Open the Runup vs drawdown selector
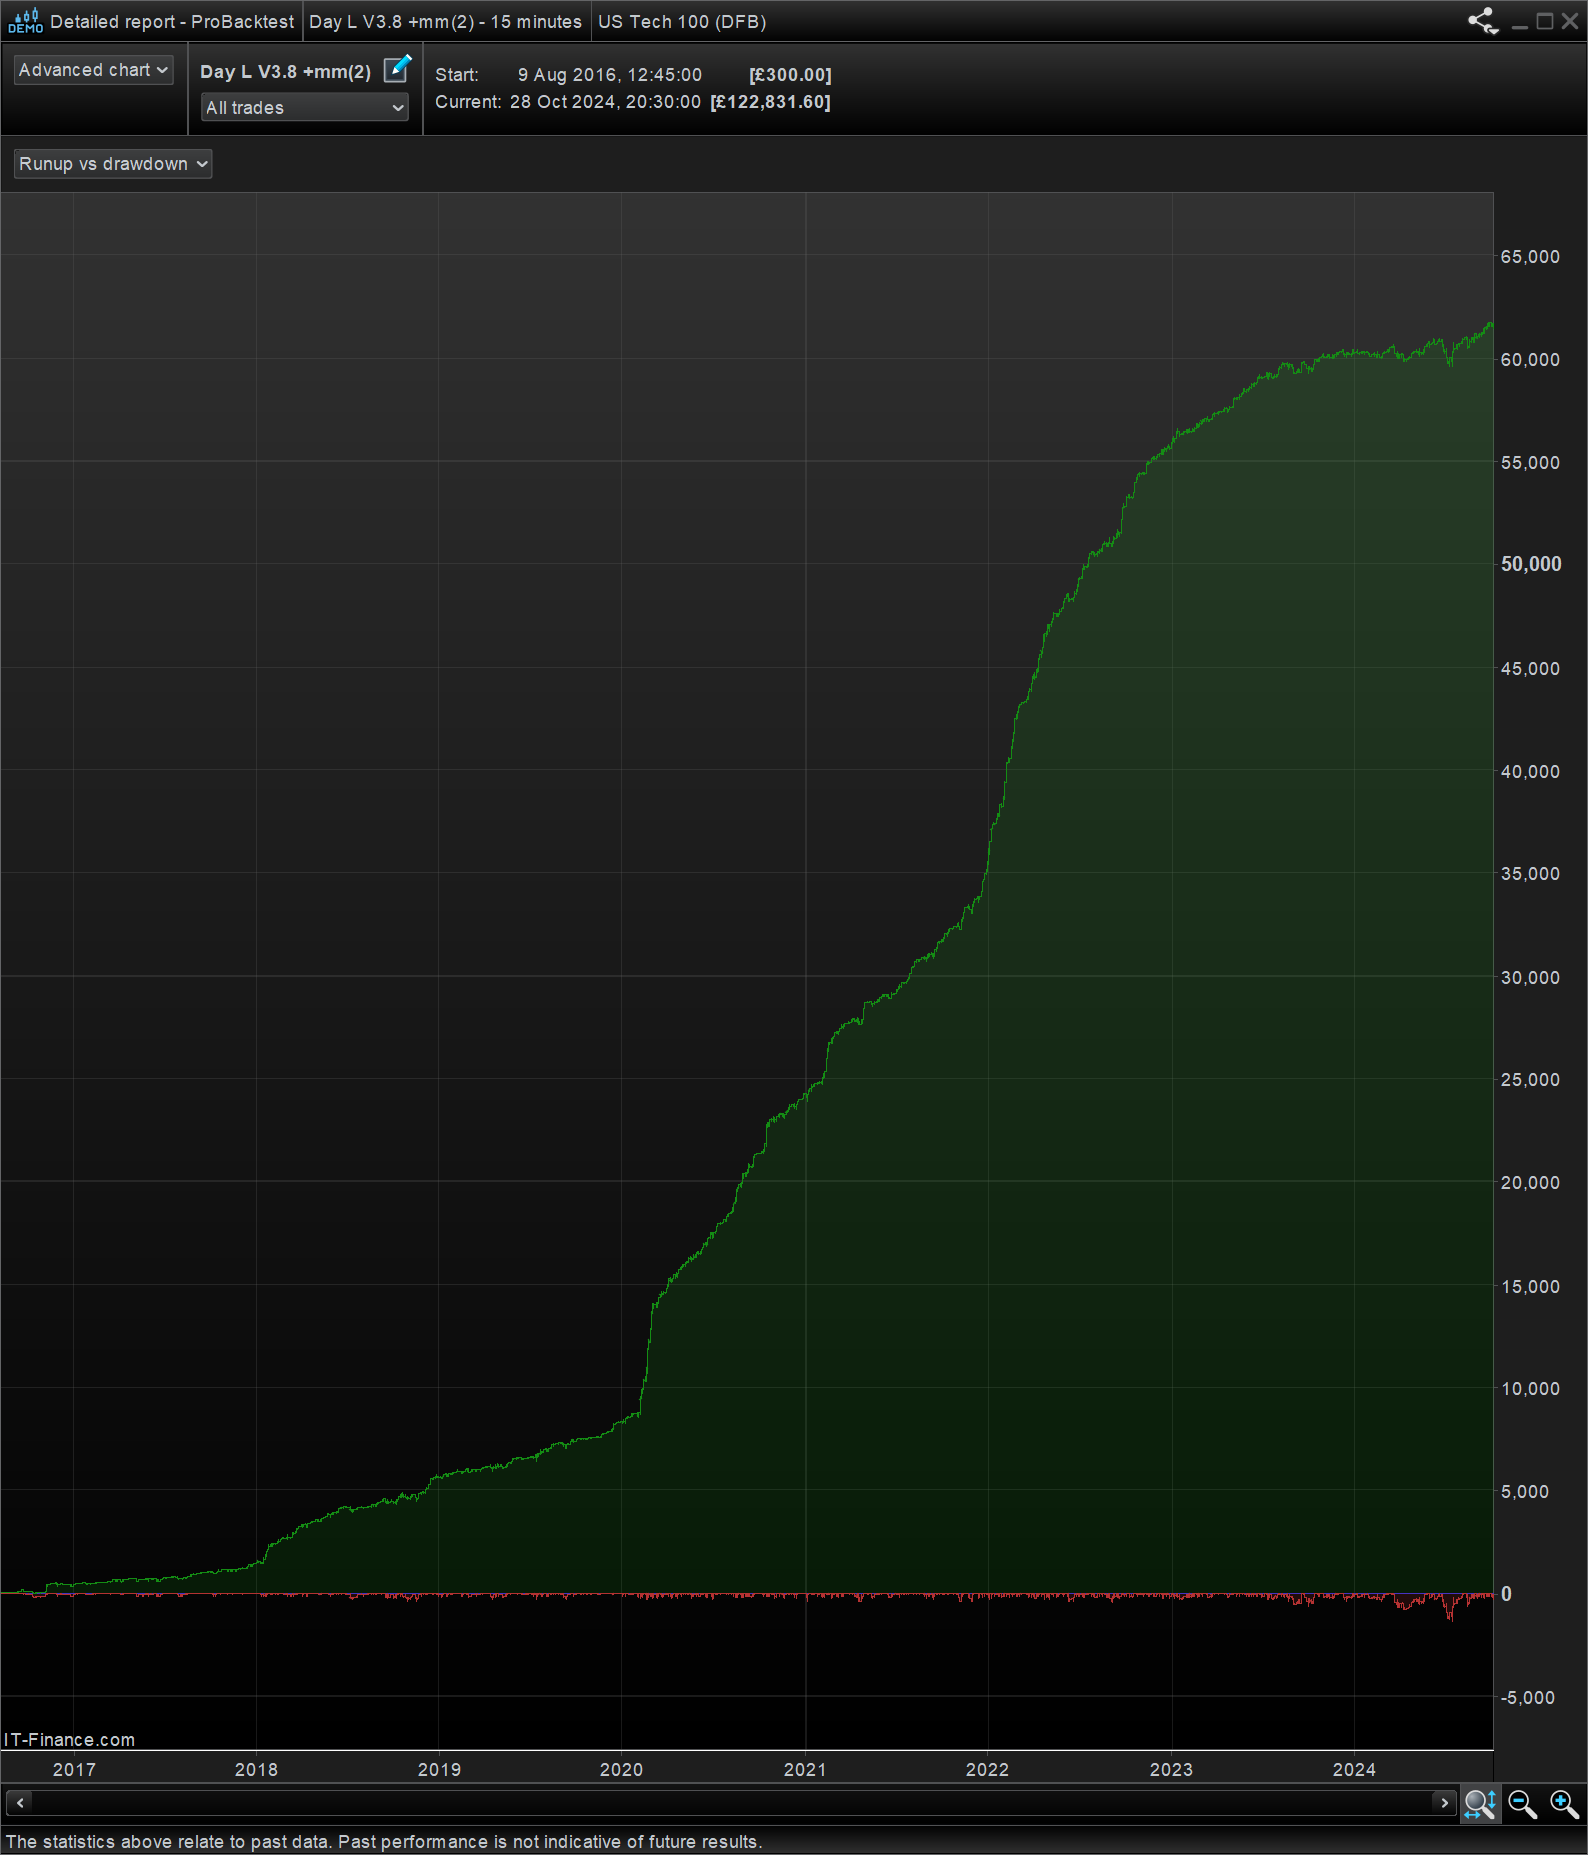The width and height of the screenshot is (1588, 1855). 113,164
